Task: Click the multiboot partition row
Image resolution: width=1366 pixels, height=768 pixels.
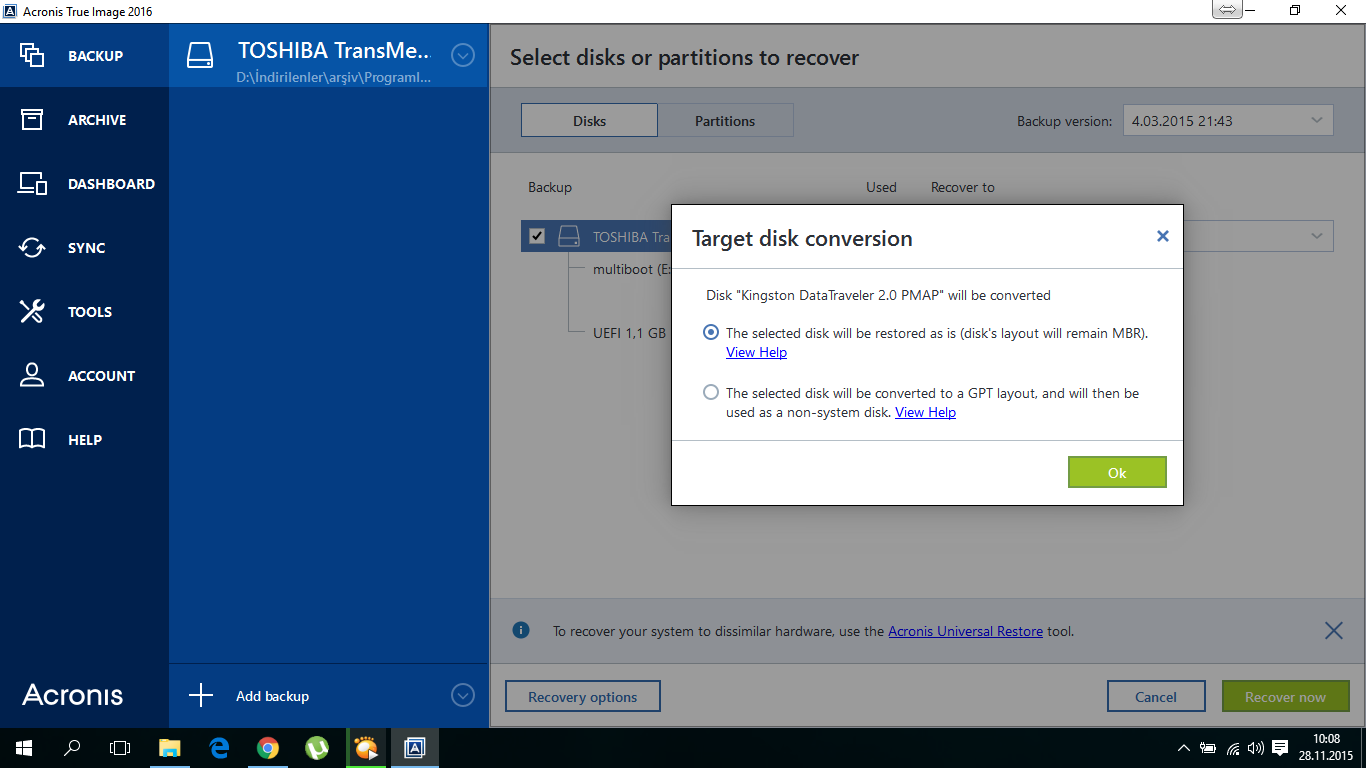Action: [x=630, y=269]
